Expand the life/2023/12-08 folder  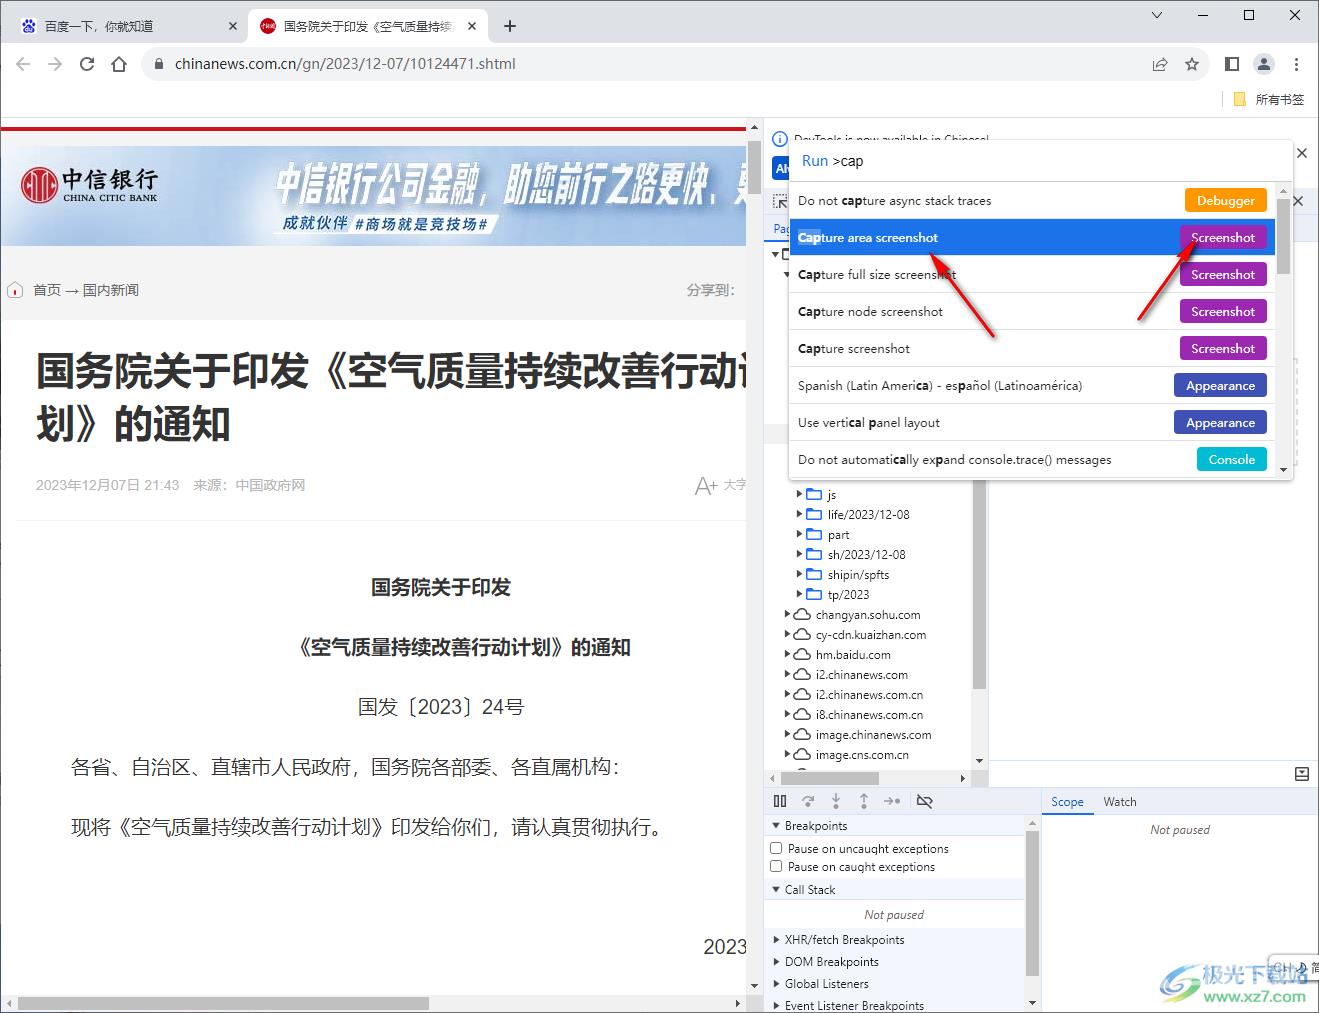pyautogui.click(x=799, y=514)
